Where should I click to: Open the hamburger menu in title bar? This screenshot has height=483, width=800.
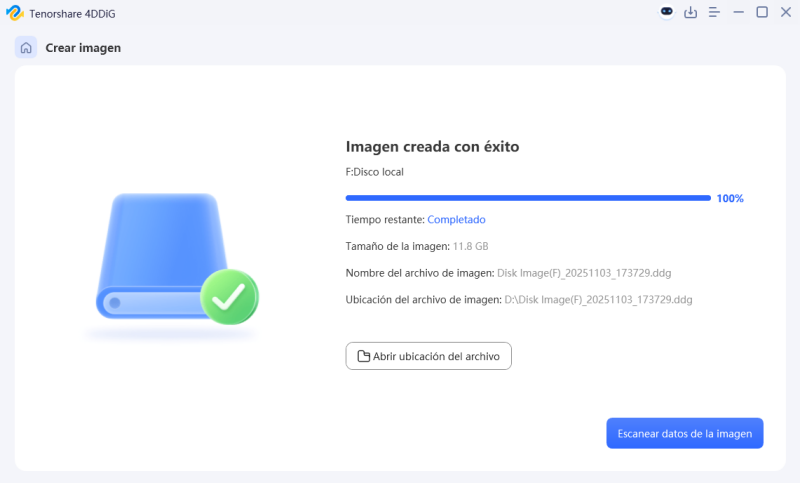click(714, 12)
